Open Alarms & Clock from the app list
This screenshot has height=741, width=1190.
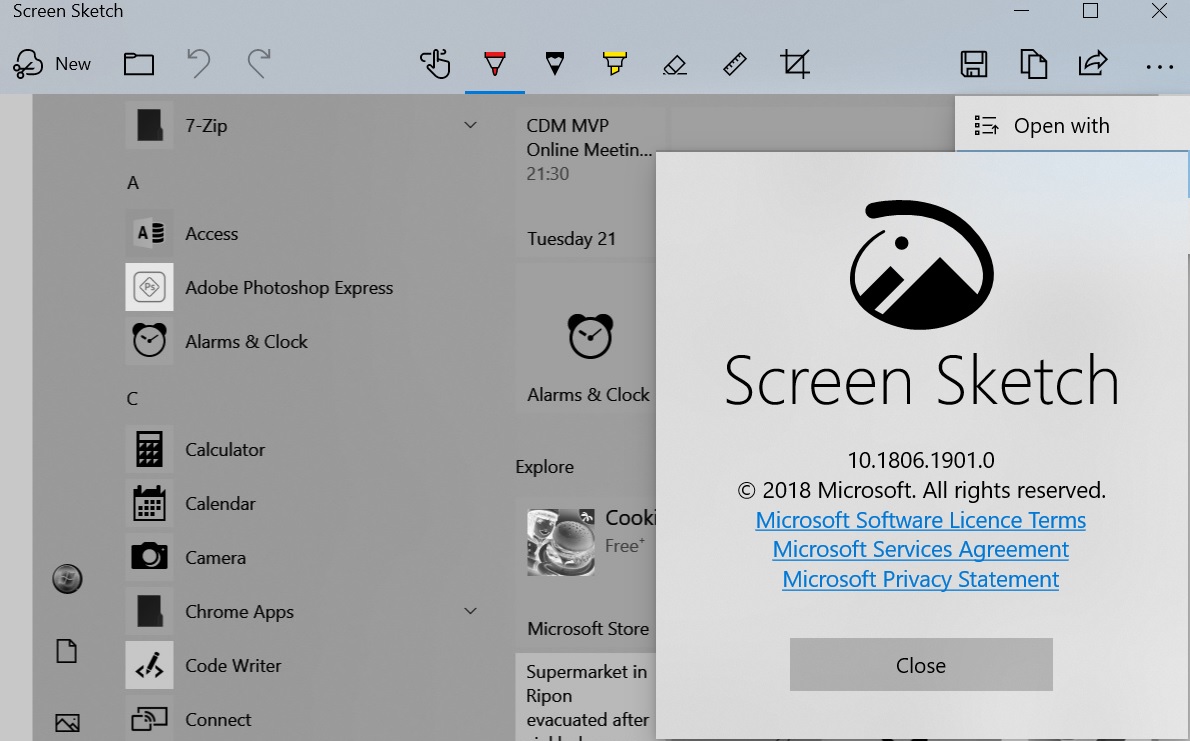pyautogui.click(x=247, y=341)
